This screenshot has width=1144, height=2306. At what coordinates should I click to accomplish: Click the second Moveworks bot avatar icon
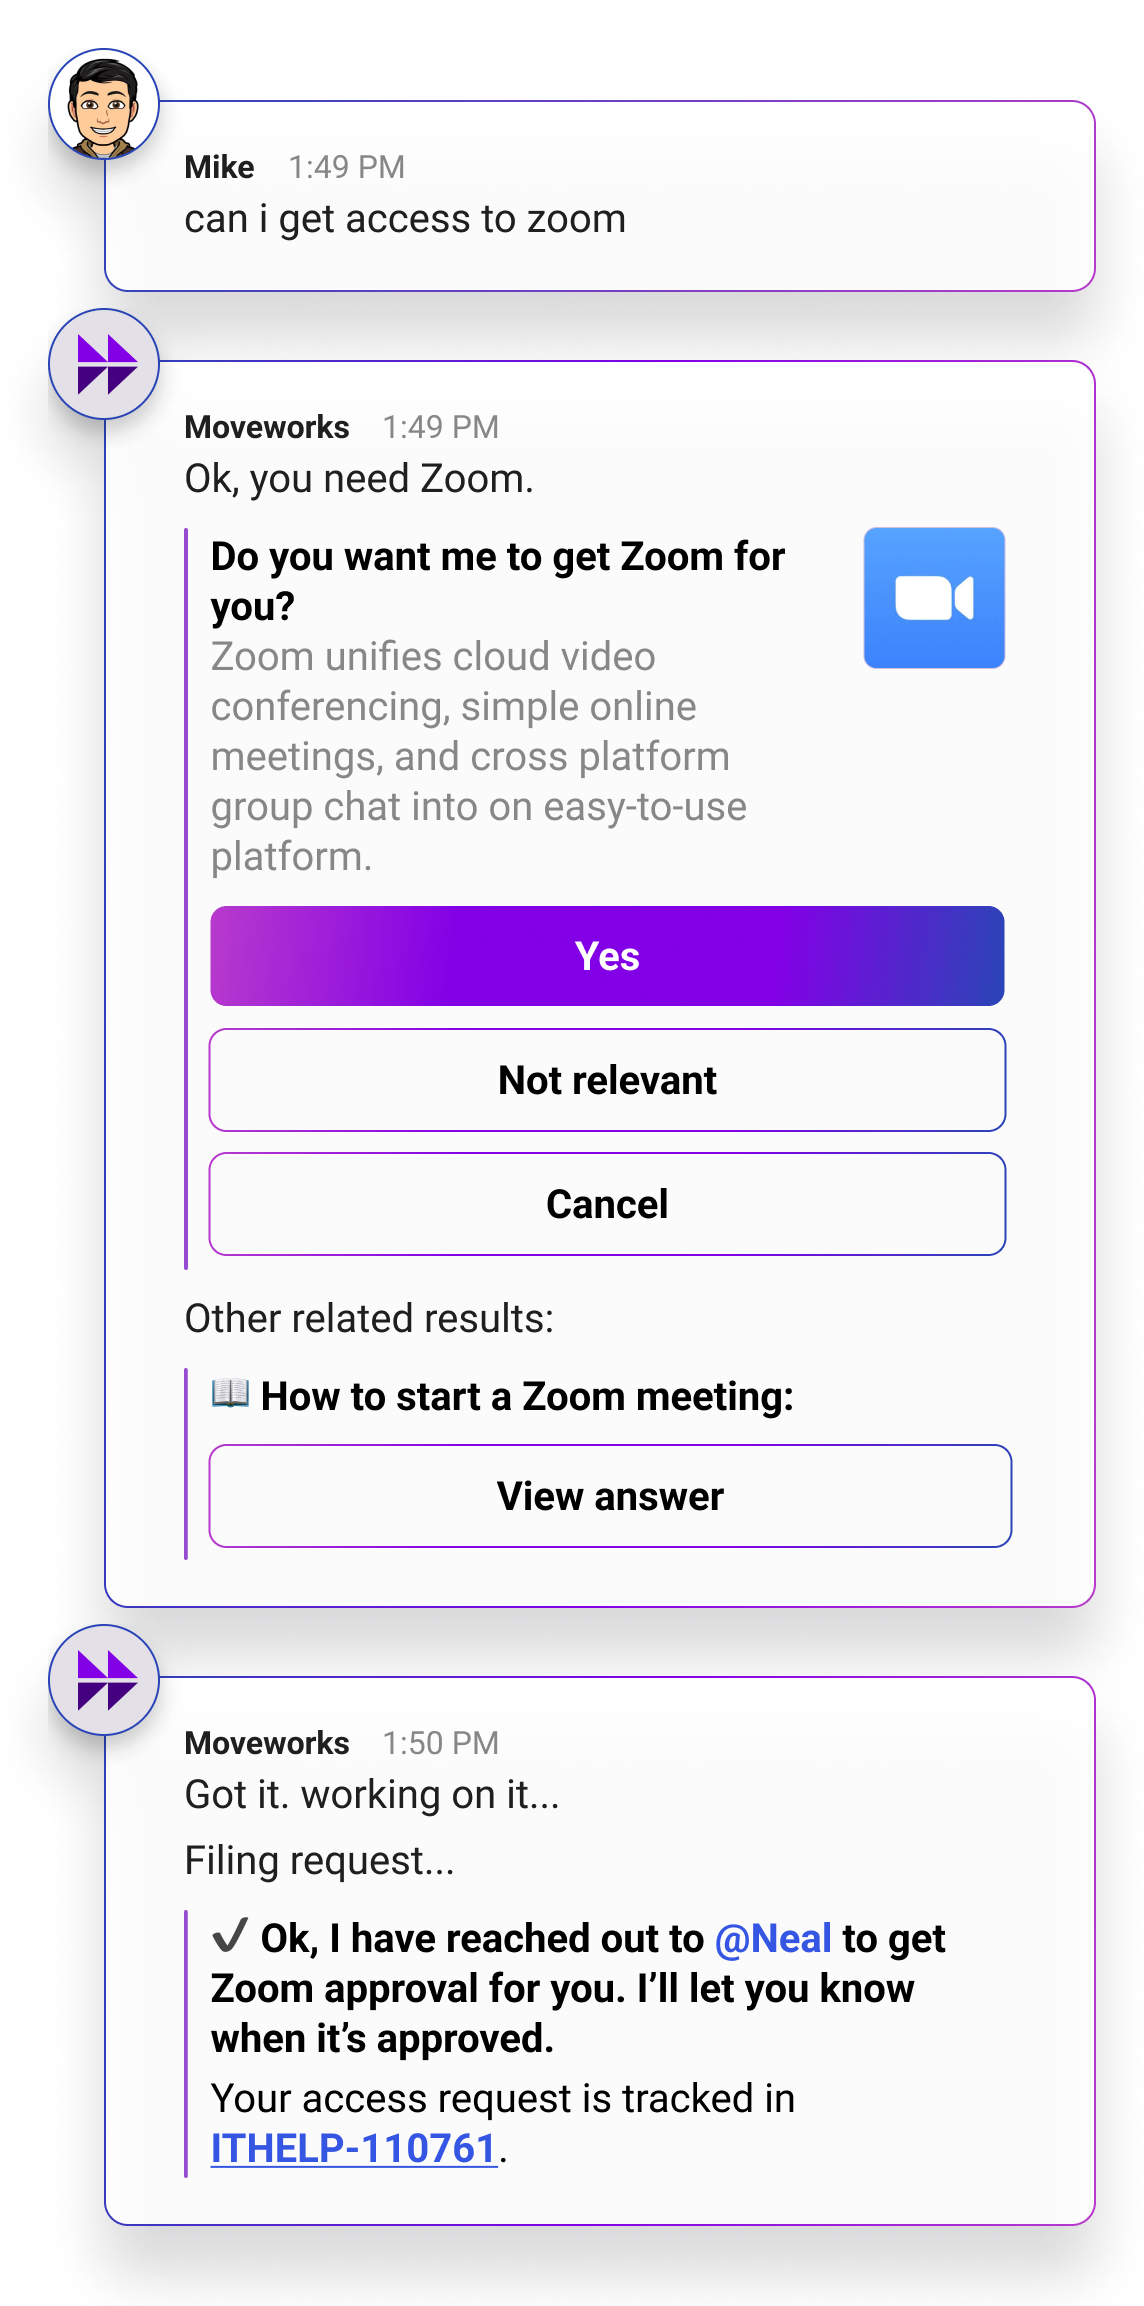click(x=104, y=1680)
